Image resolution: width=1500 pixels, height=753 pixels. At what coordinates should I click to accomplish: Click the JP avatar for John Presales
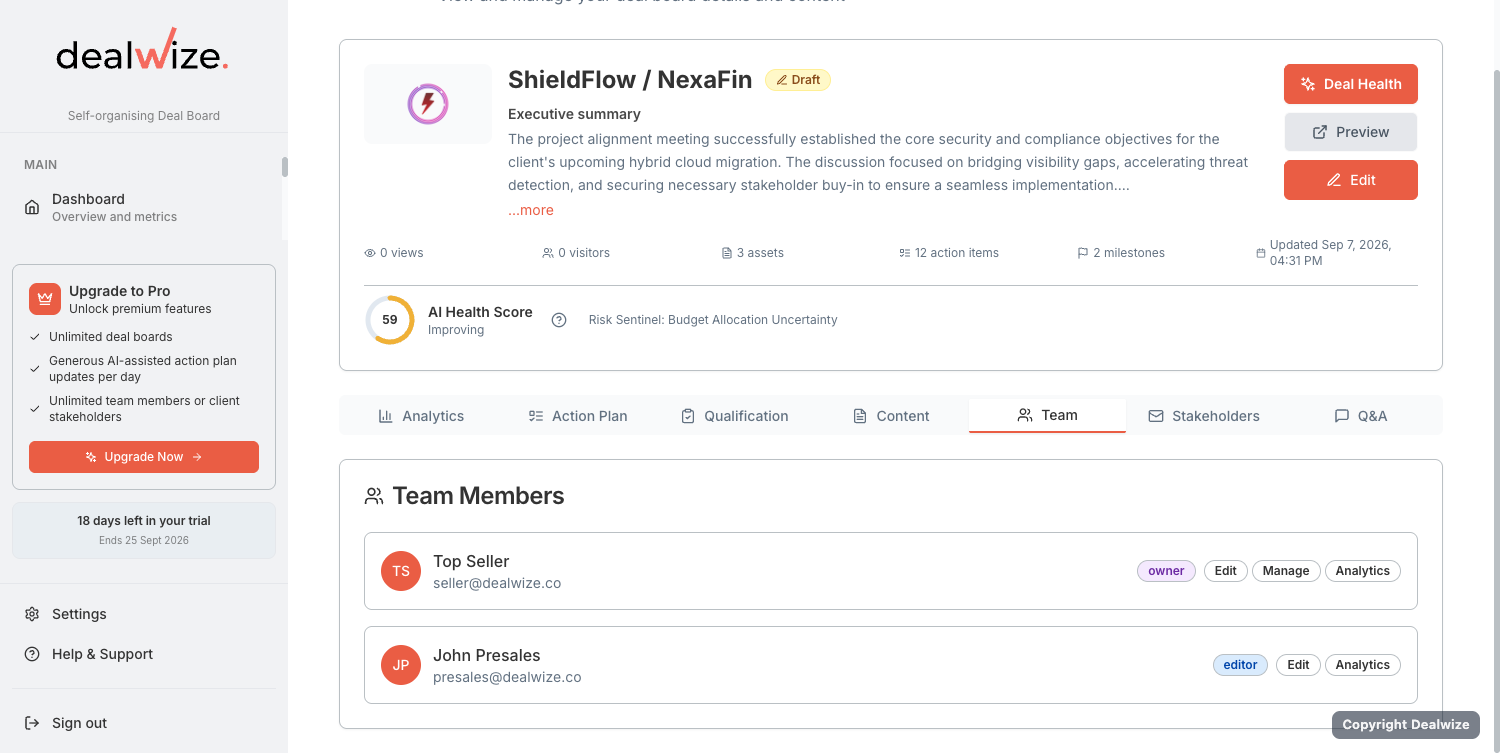click(x=401, y=665)
